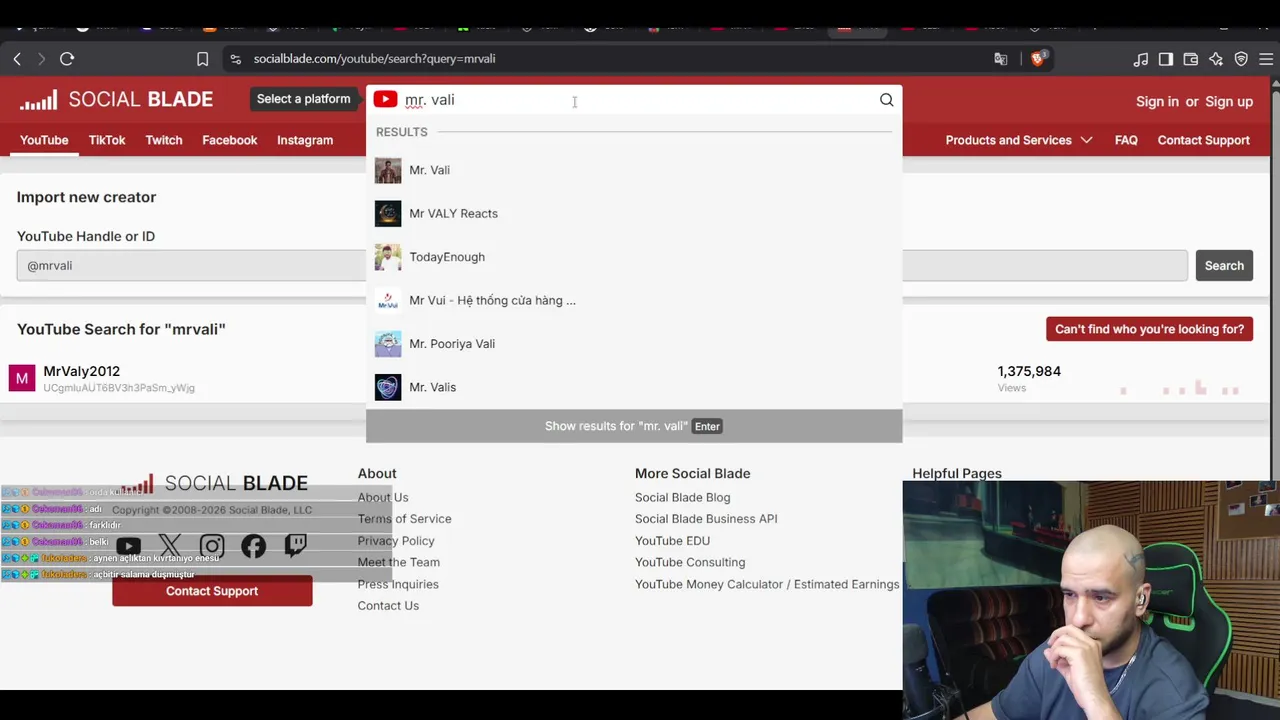Reload the Social Blade page
Image resolution: width=1280 pixels, height=720 pixels.
pyautogui.click(x=67, y=59)
